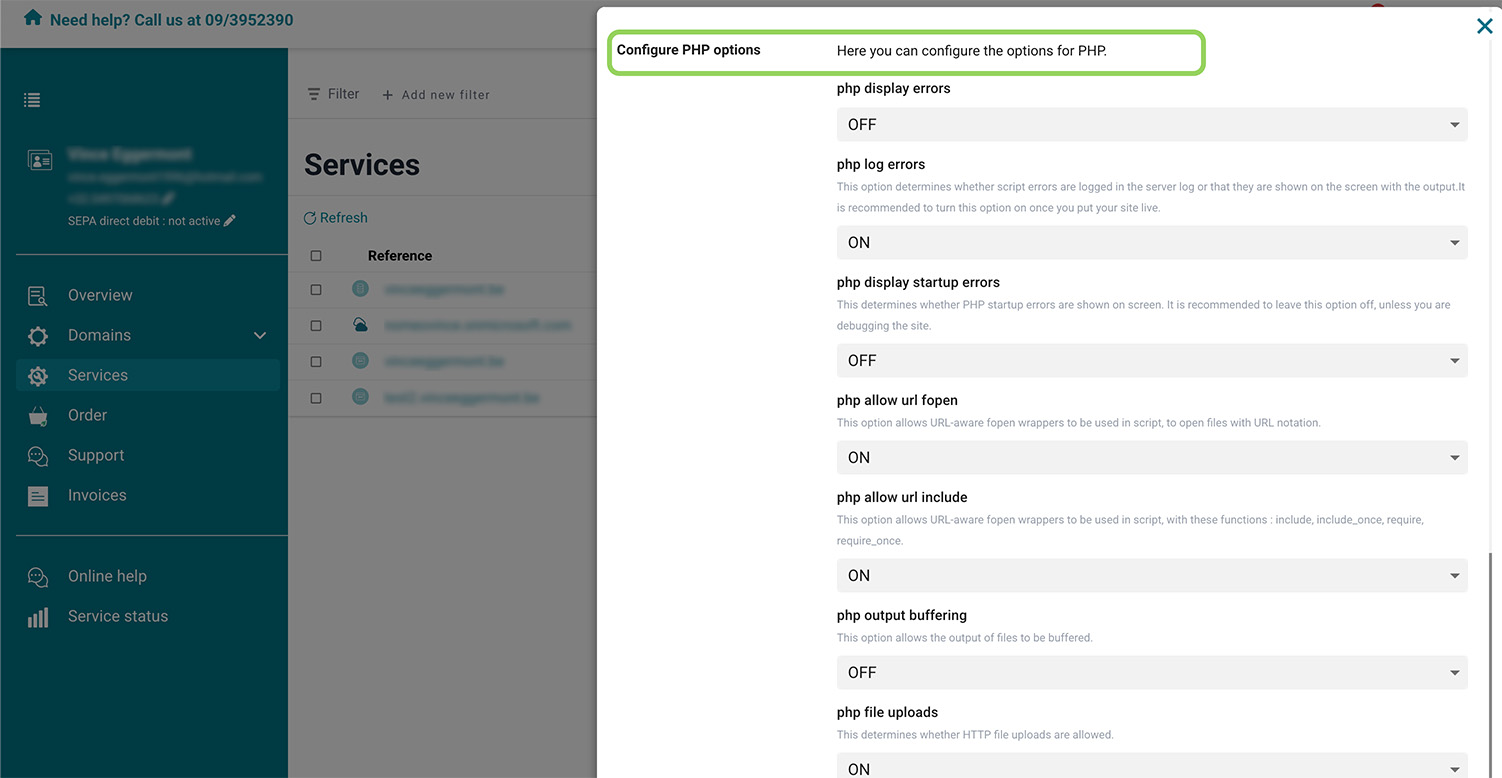This screenshot has width=1502, height=778.
Task: Click the Need help phone number text
Action: 172,20
